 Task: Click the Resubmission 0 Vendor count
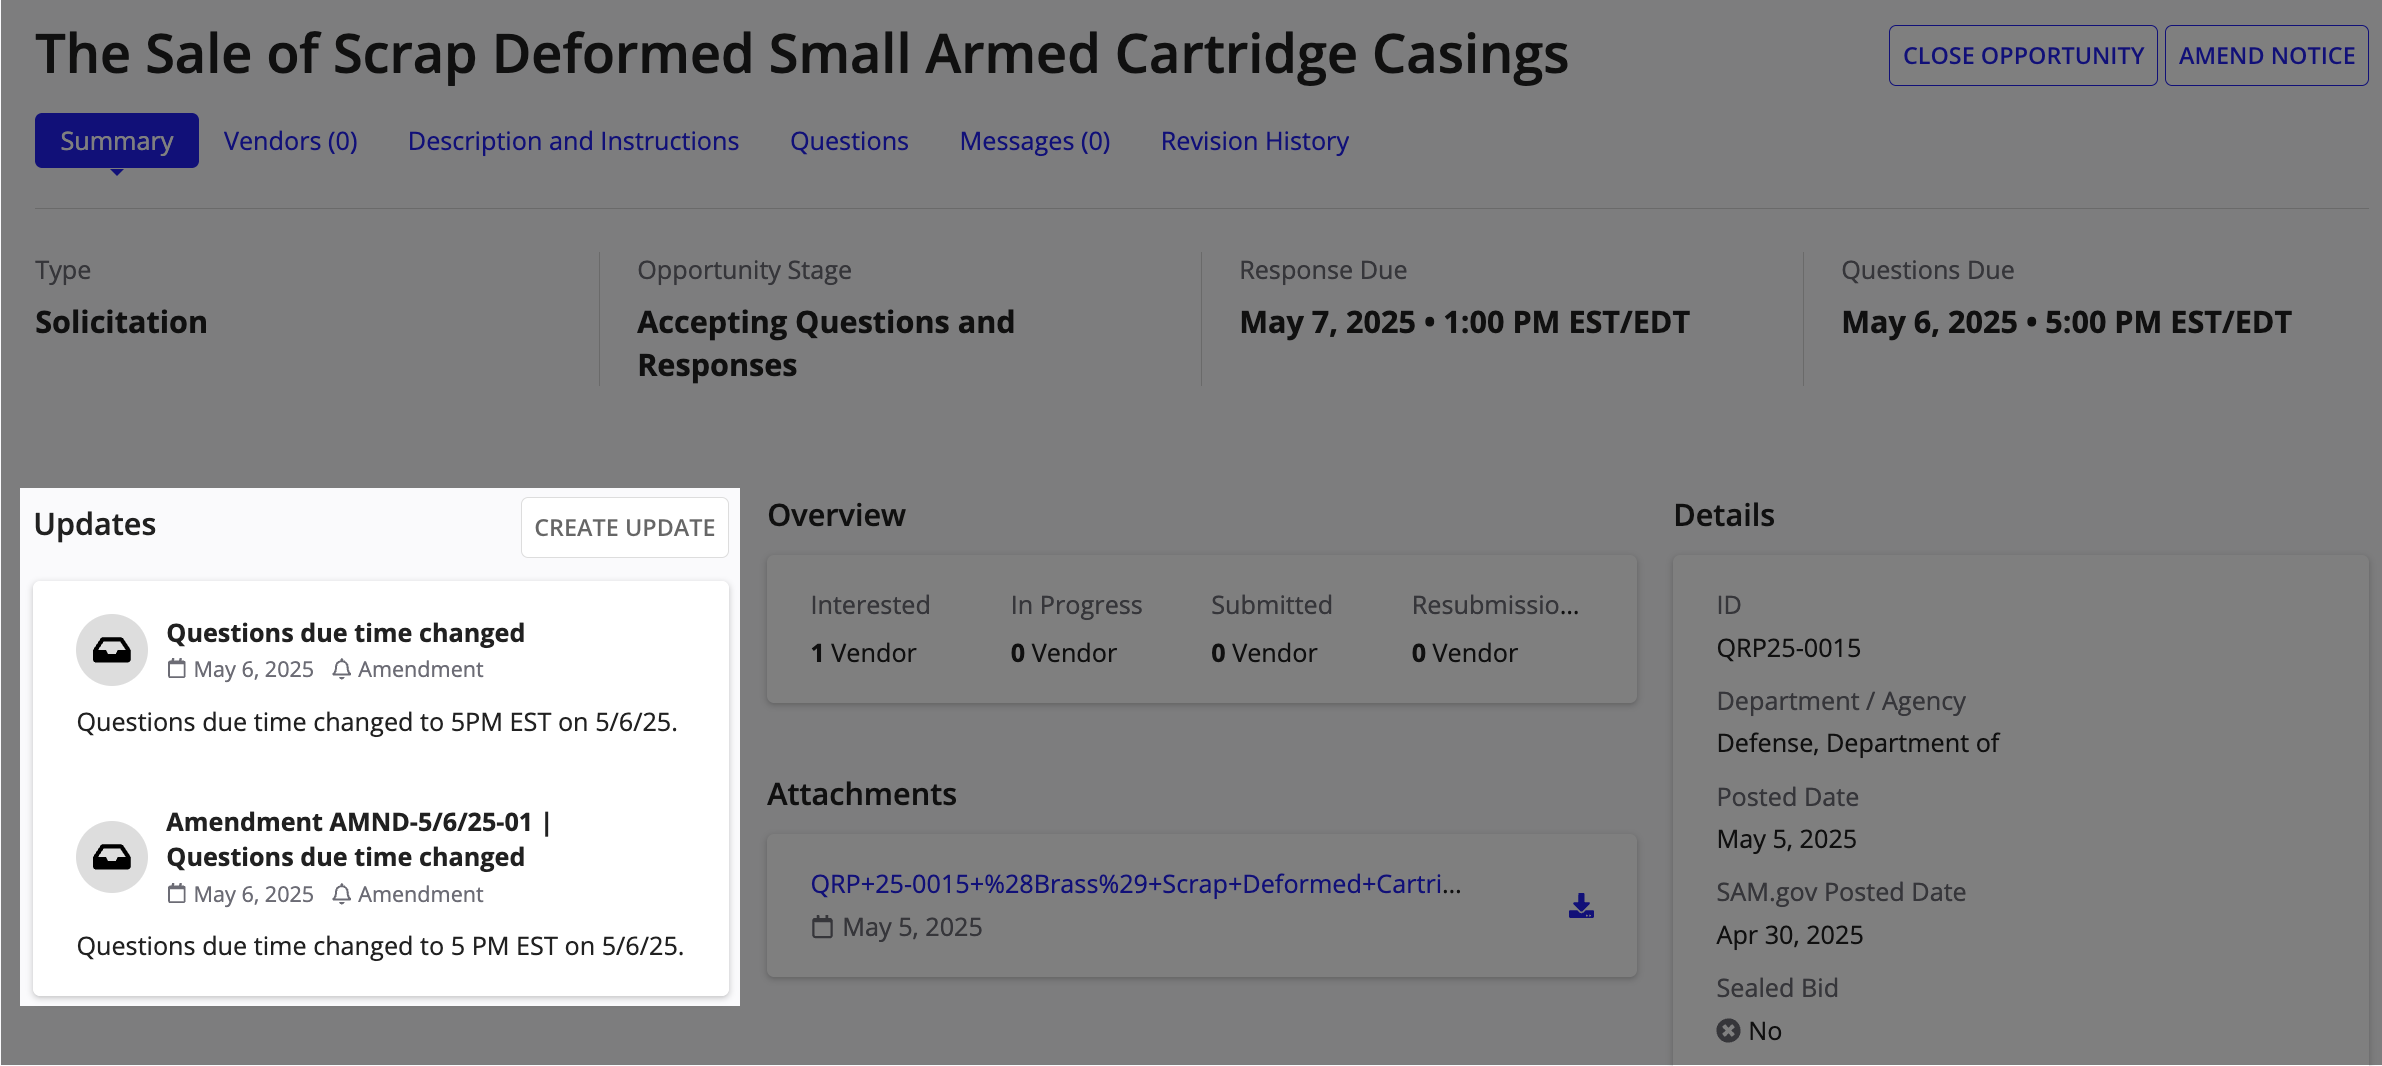(x=1465, y=653)
